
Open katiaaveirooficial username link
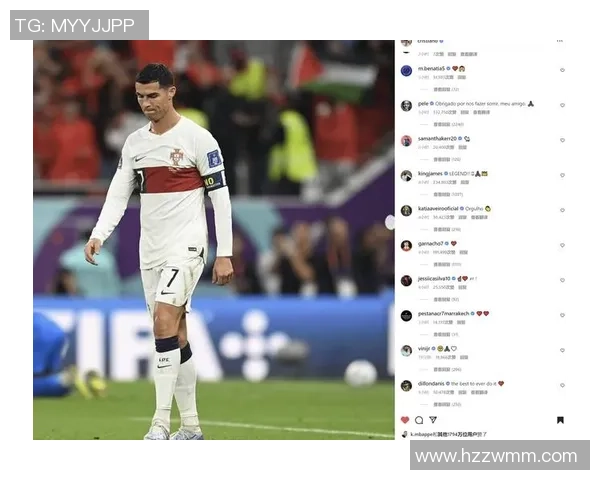438,209
